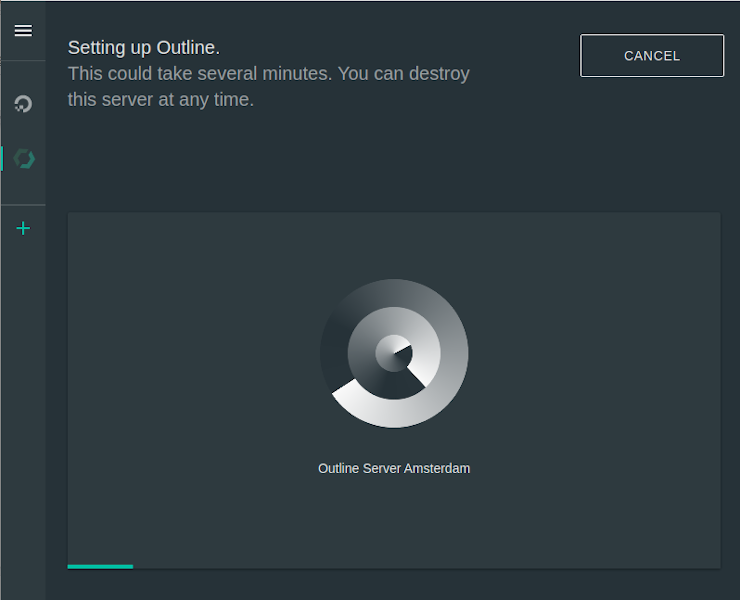Click the center dot of loading spinner
The image size is (740, 600).
(x=394, y=354)
